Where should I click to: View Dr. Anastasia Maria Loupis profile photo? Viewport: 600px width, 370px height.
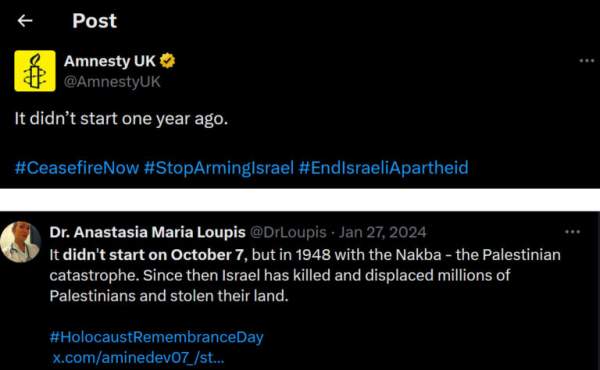pos(21,242)
